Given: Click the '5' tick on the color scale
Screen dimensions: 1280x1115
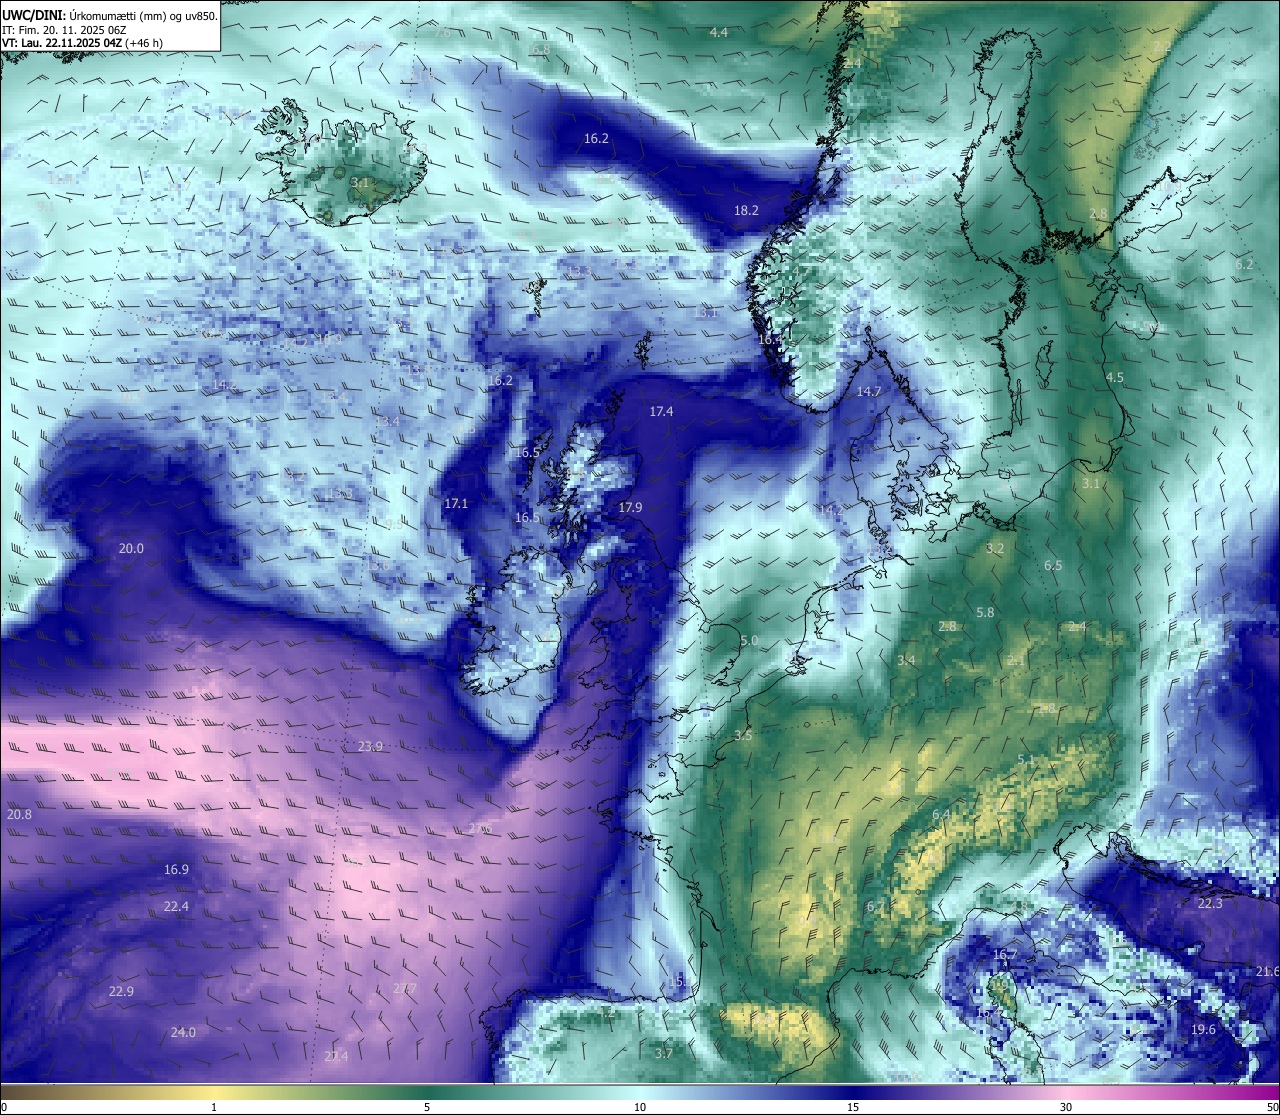Looking at the screenshot, I should [x=427, y=1107].
